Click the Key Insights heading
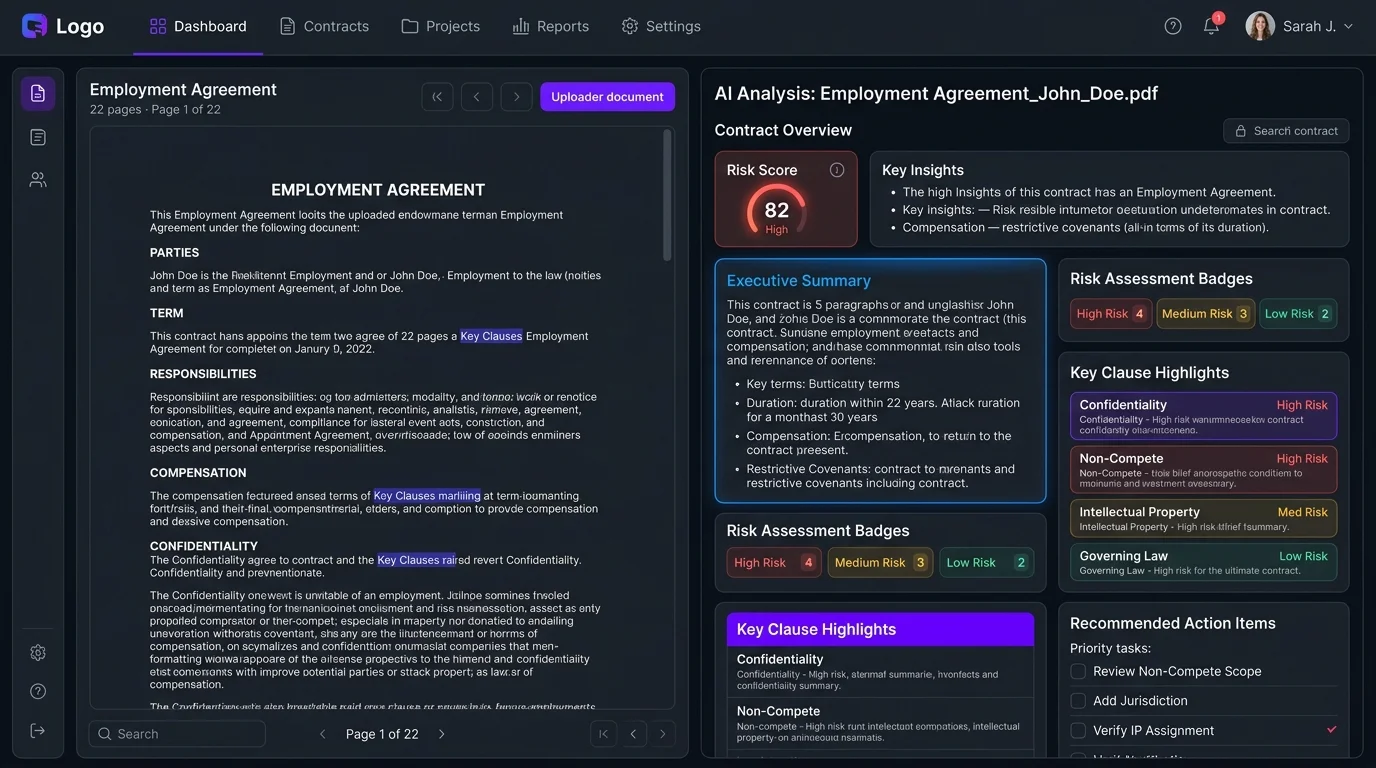The height and width of the screenshot is (768, 1376). pos(922,170)
